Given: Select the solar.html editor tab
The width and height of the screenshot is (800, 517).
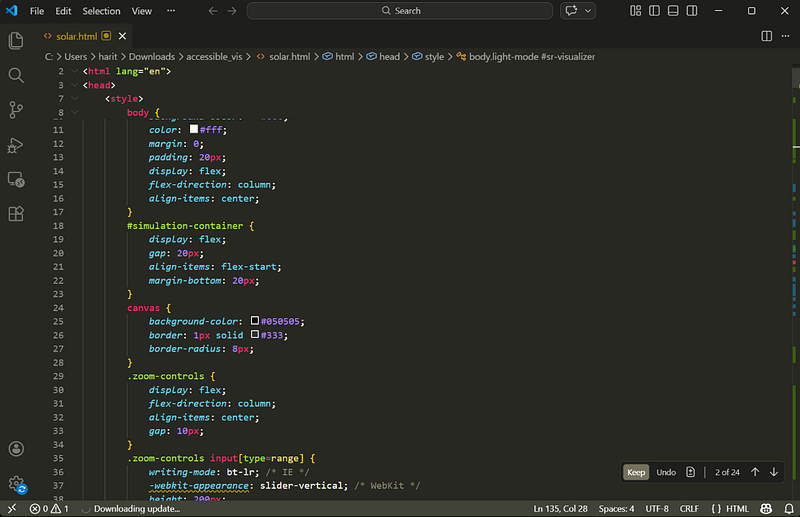Looking at the screenshot, I should (x=85, y=36).
